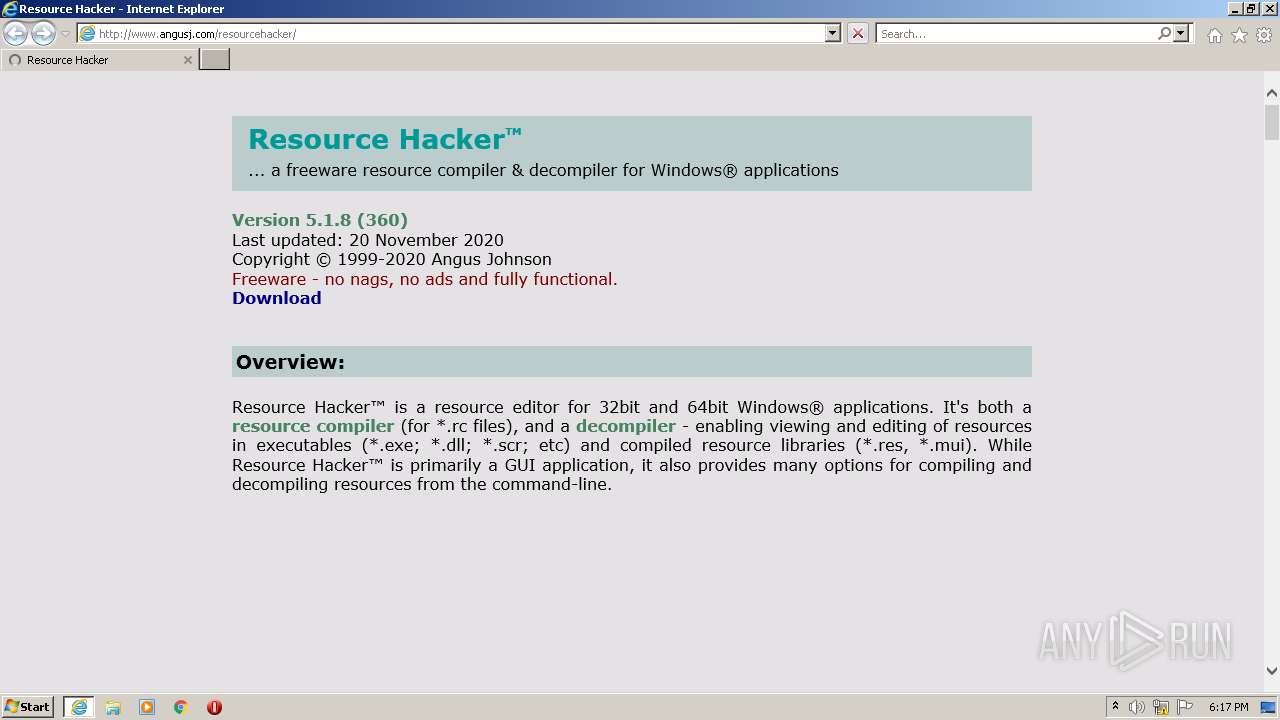The height and width of the screenshot is (720, 1280).
Task: Click the scrollbar up arrow
Action: (x=1272, y=93)
